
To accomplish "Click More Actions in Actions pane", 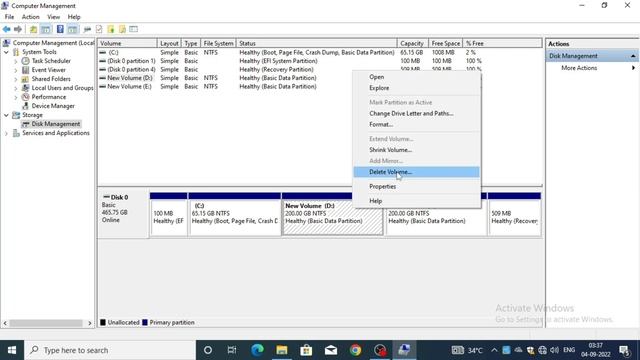I will click(579, 68).
